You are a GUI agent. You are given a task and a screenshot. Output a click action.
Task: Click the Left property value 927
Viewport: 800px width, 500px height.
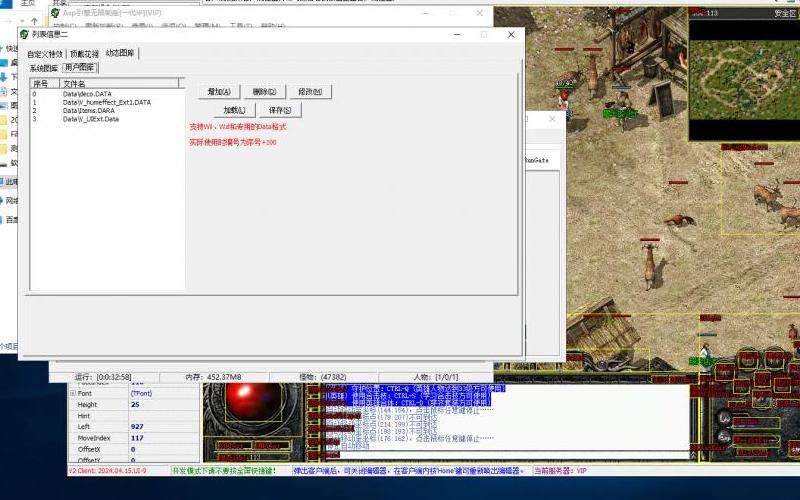point(163,427)
